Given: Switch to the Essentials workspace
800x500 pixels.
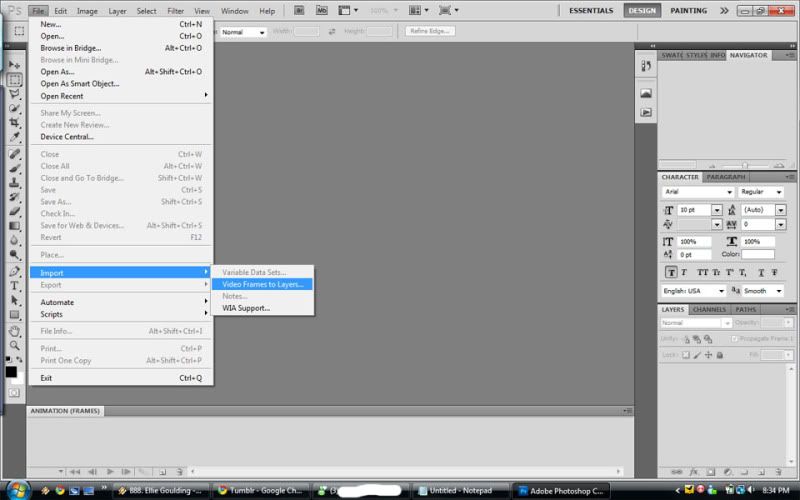Looking at the screenshot, I should [x=591, y=10].
